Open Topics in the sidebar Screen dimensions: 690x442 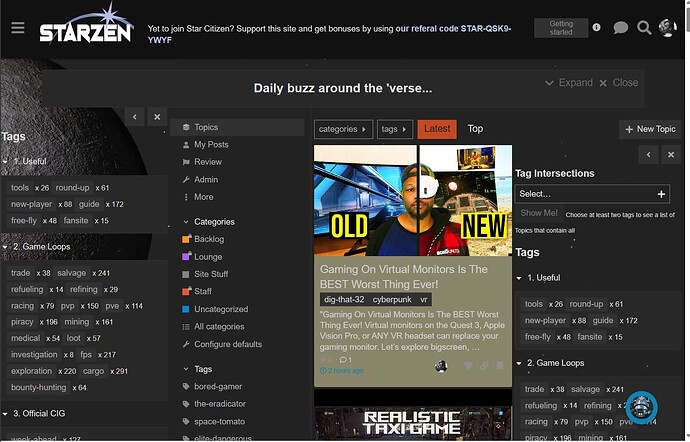[x=237, y=127]
